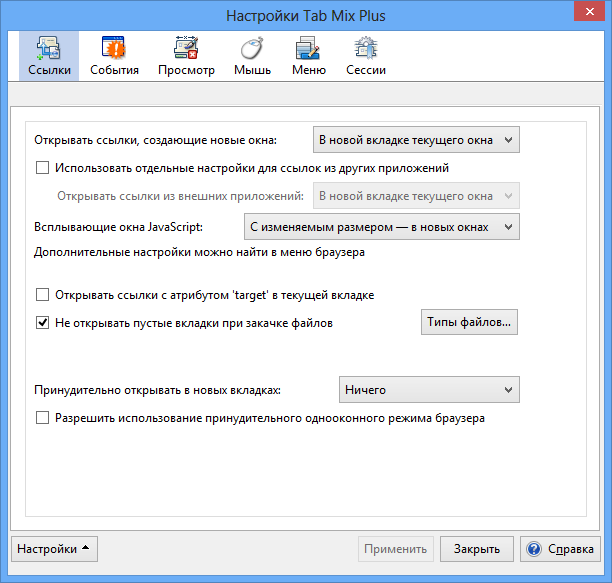Click the label 'Принудительно открывать в новых вкладках:'
Screen dimensions: 612x583
[x=157, y=389]
